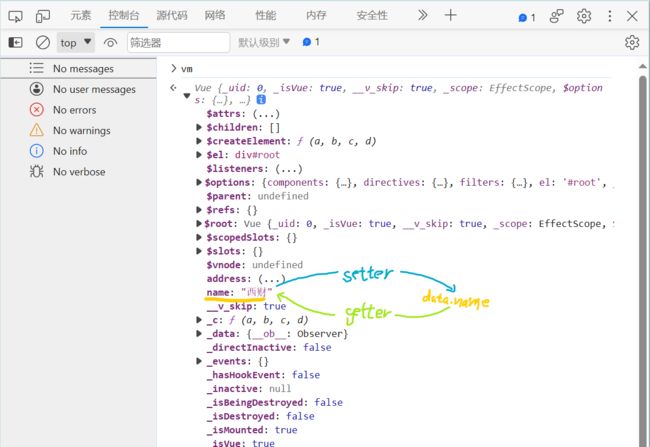Viewport: 650px width, 447px height.
Task: Click the vm command input line
Action: click(187, 69)
